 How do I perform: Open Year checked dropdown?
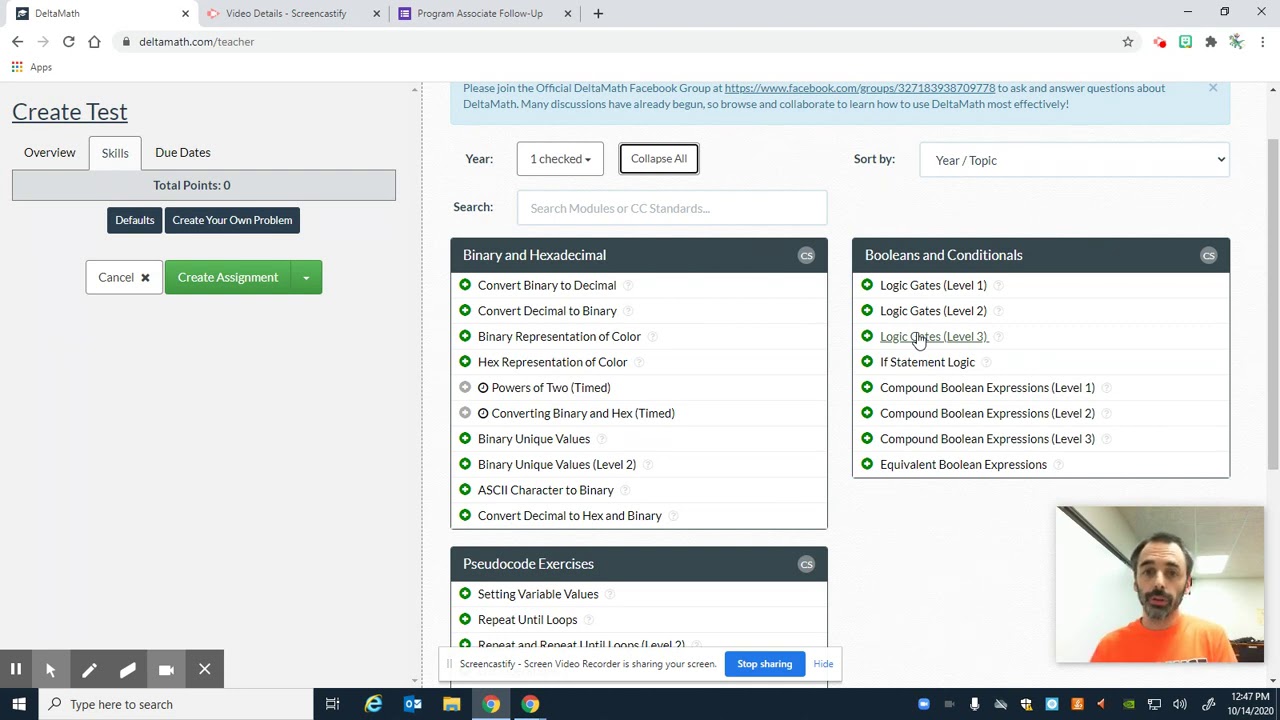tap(560, 159)
